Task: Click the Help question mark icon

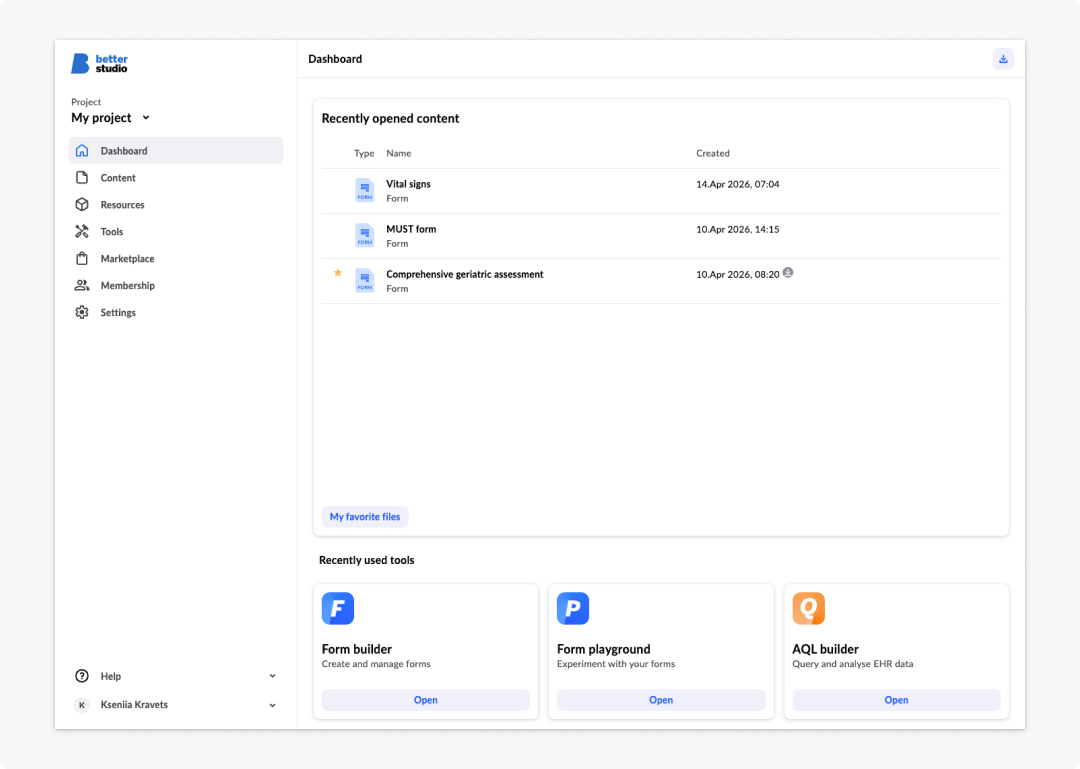Action: tap(82, 675)
